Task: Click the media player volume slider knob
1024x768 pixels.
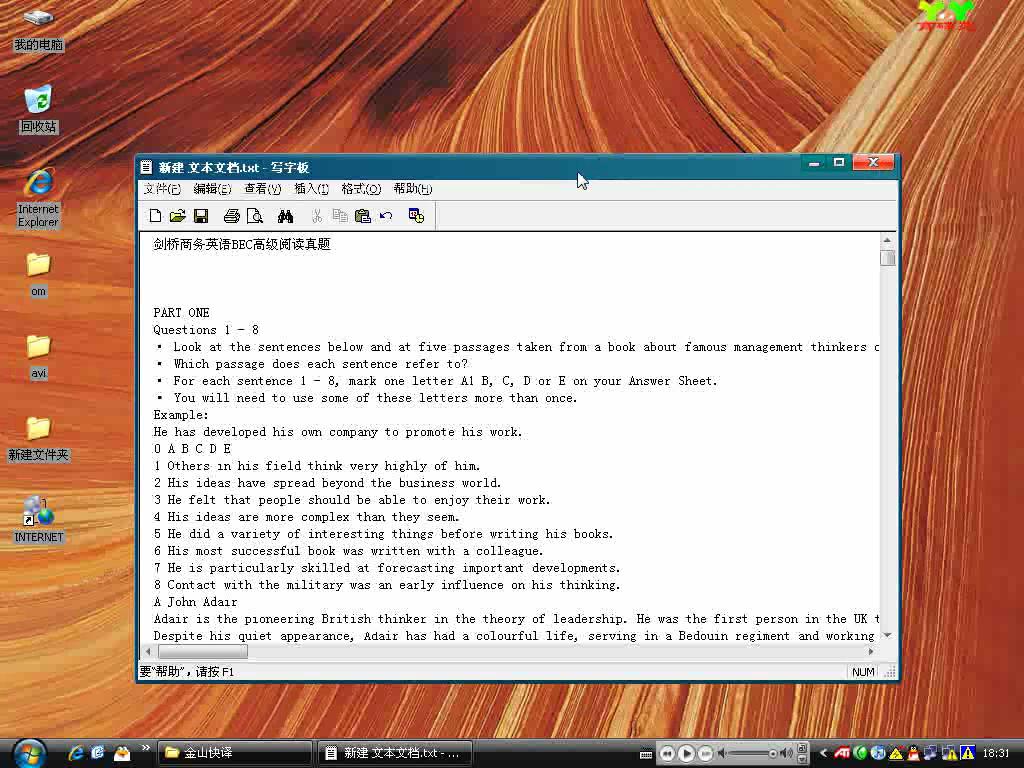Action: tap(773, 754)
